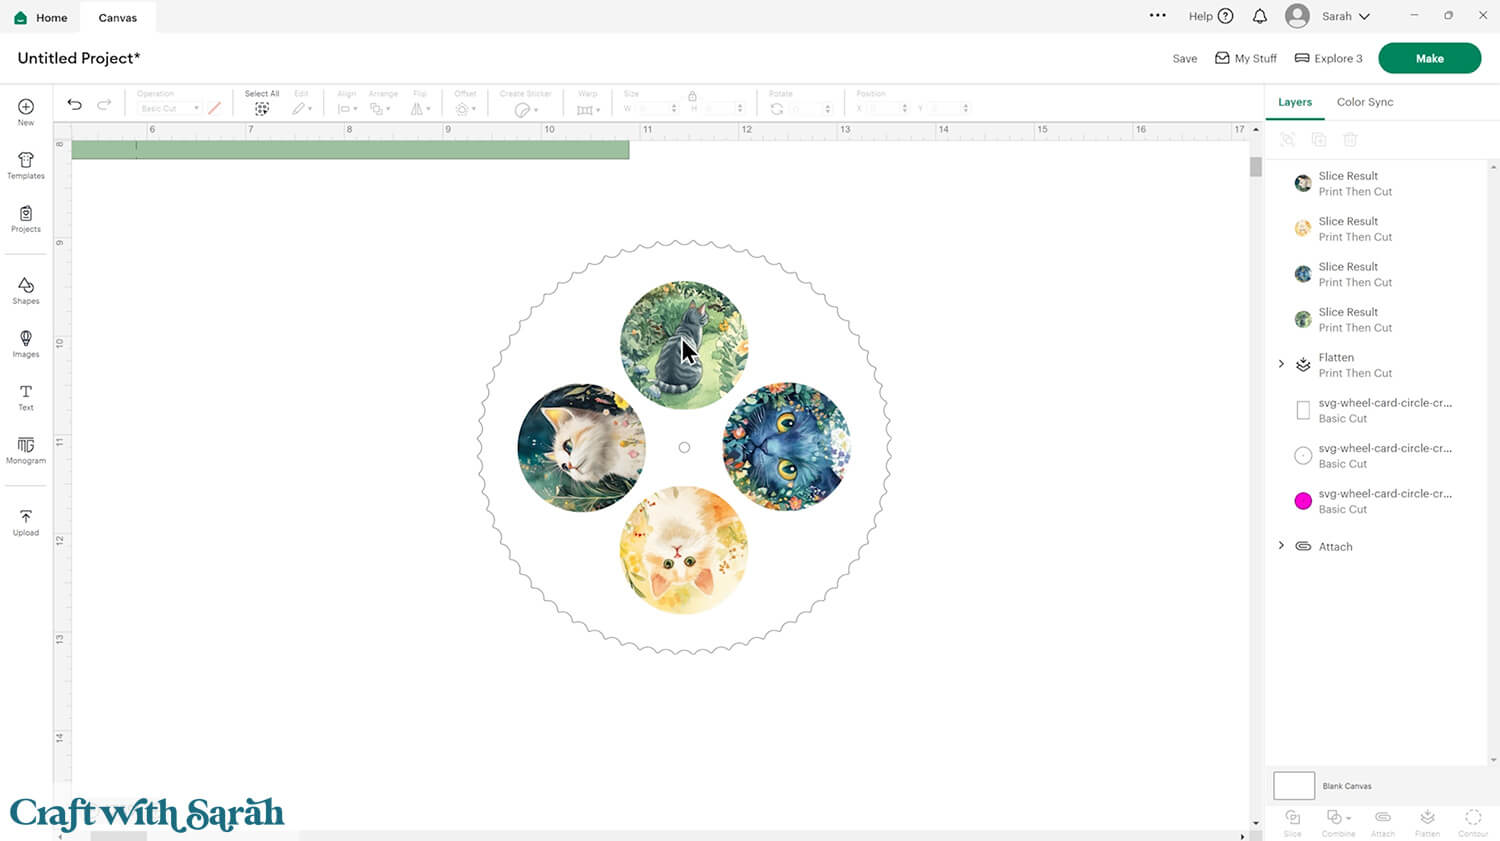Screen dimensions: 1500x841
Task: Switch to the Color Sync tab
Action: point(1365,102)
